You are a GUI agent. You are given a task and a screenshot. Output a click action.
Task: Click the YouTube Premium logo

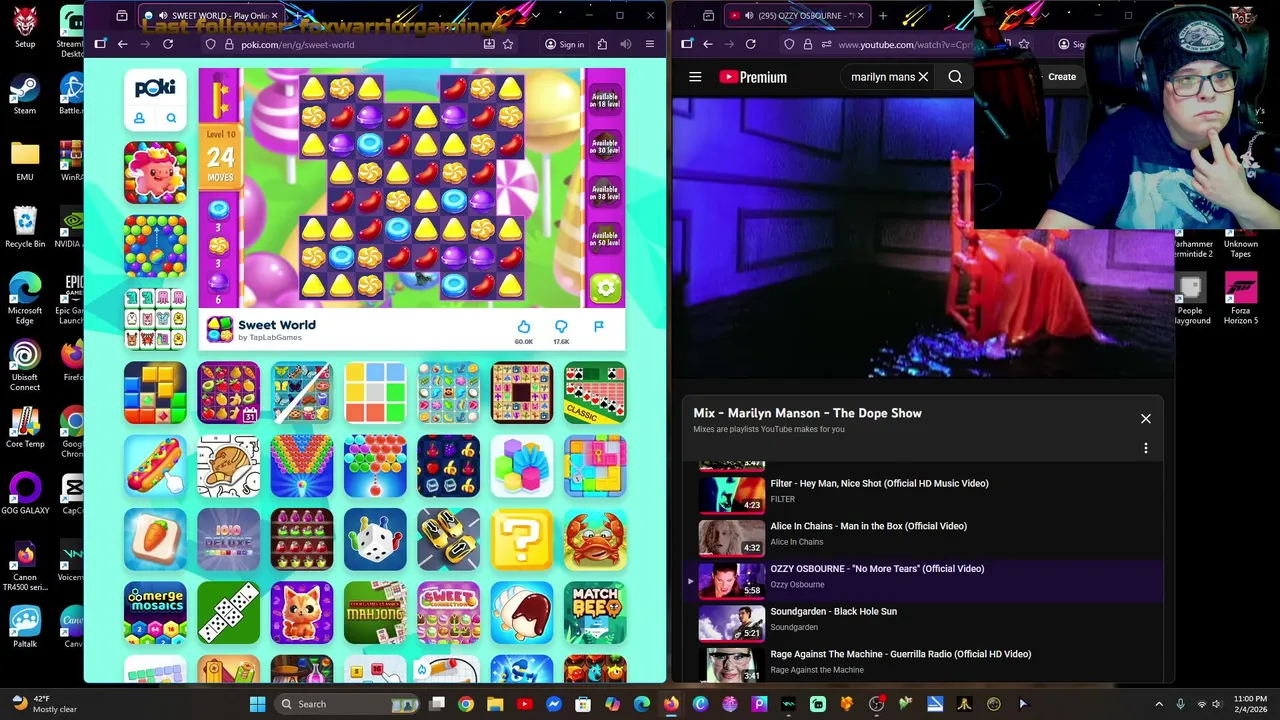click(753, 77)
